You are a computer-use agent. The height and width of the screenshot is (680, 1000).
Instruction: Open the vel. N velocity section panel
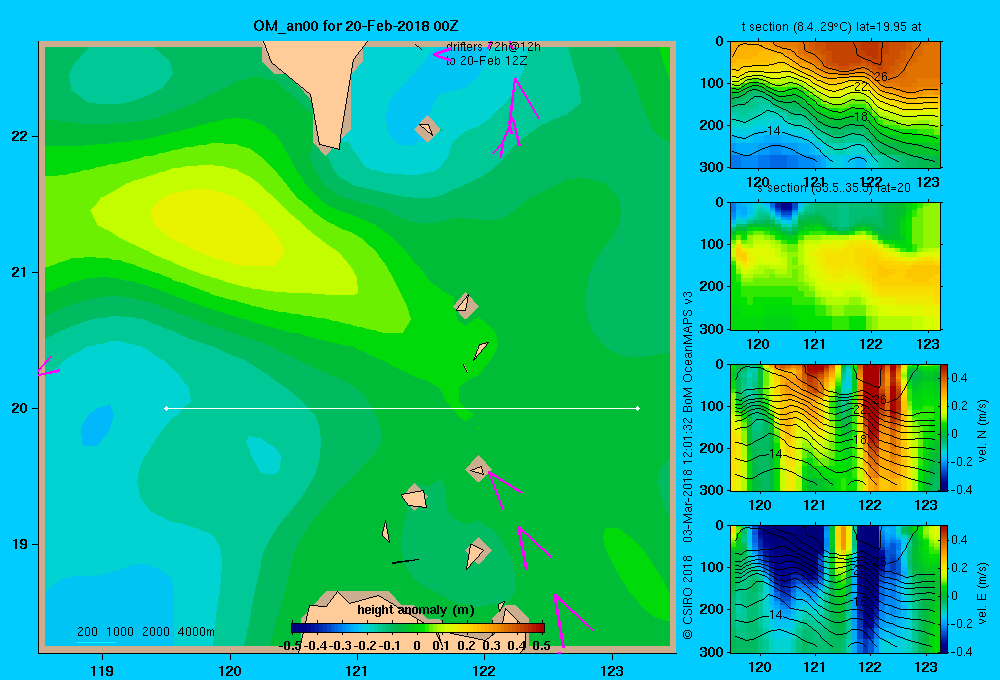(x=835, y=427)
